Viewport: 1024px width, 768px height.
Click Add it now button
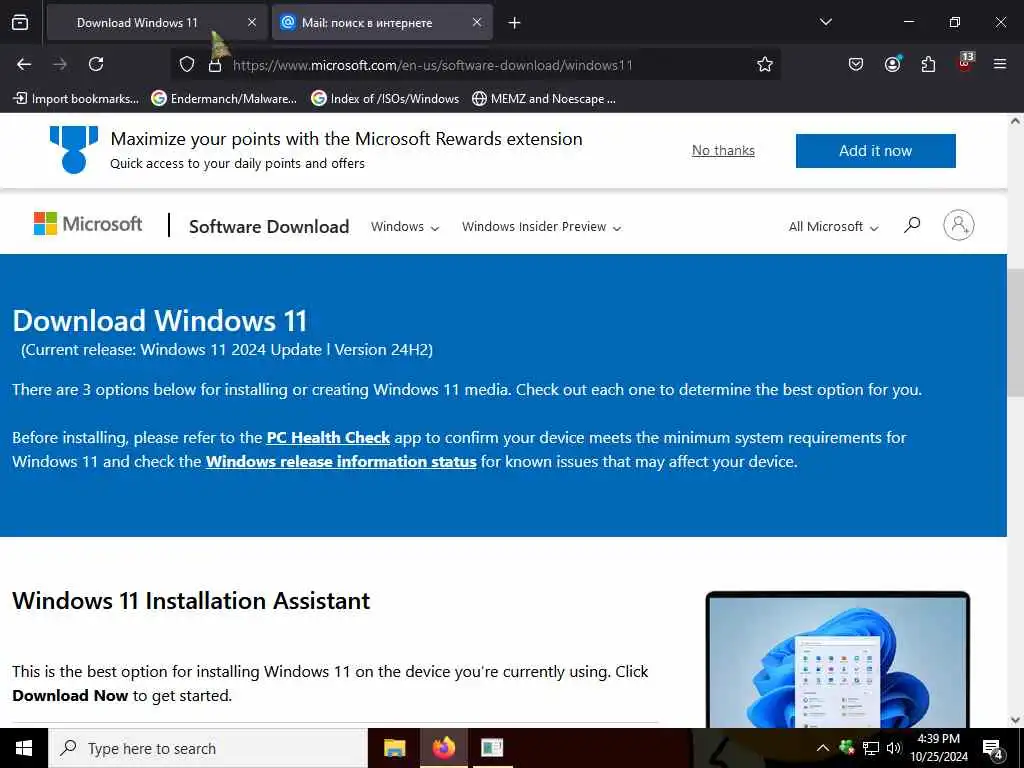tap(875, 151)
